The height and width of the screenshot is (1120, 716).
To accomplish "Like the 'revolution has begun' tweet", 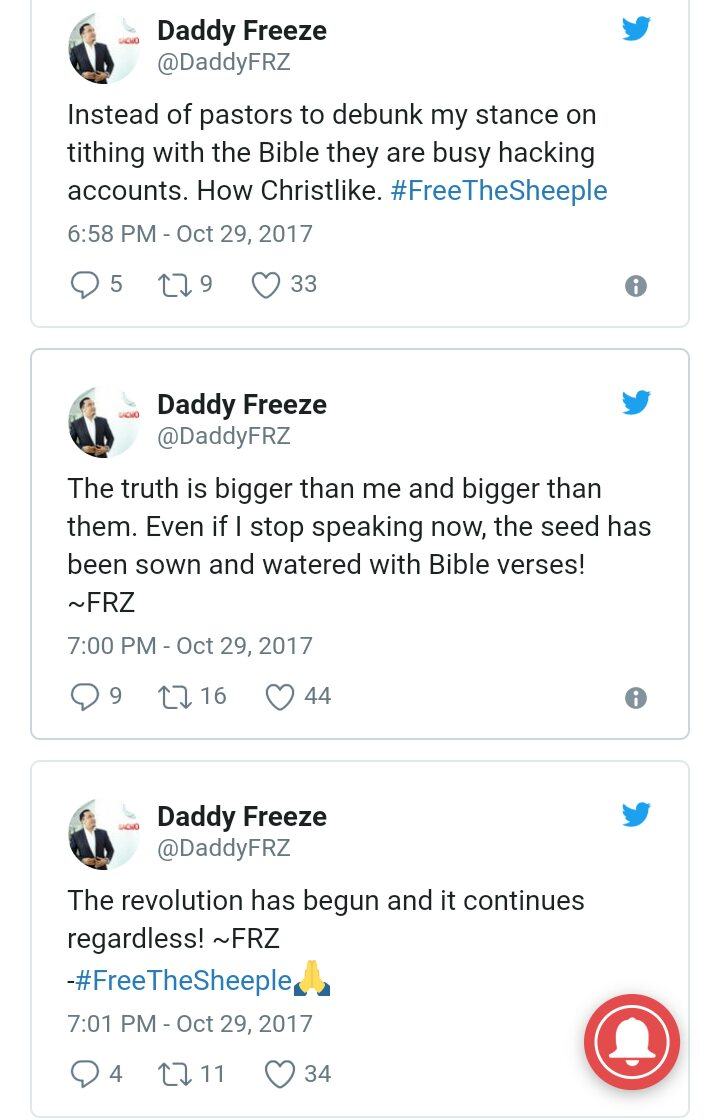I will tap(279, 1074).
